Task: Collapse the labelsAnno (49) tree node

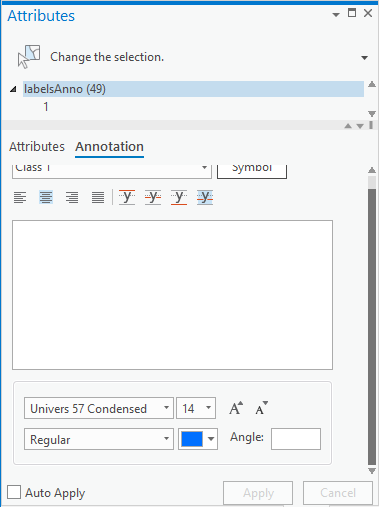Action: click(x=13, y=89)
